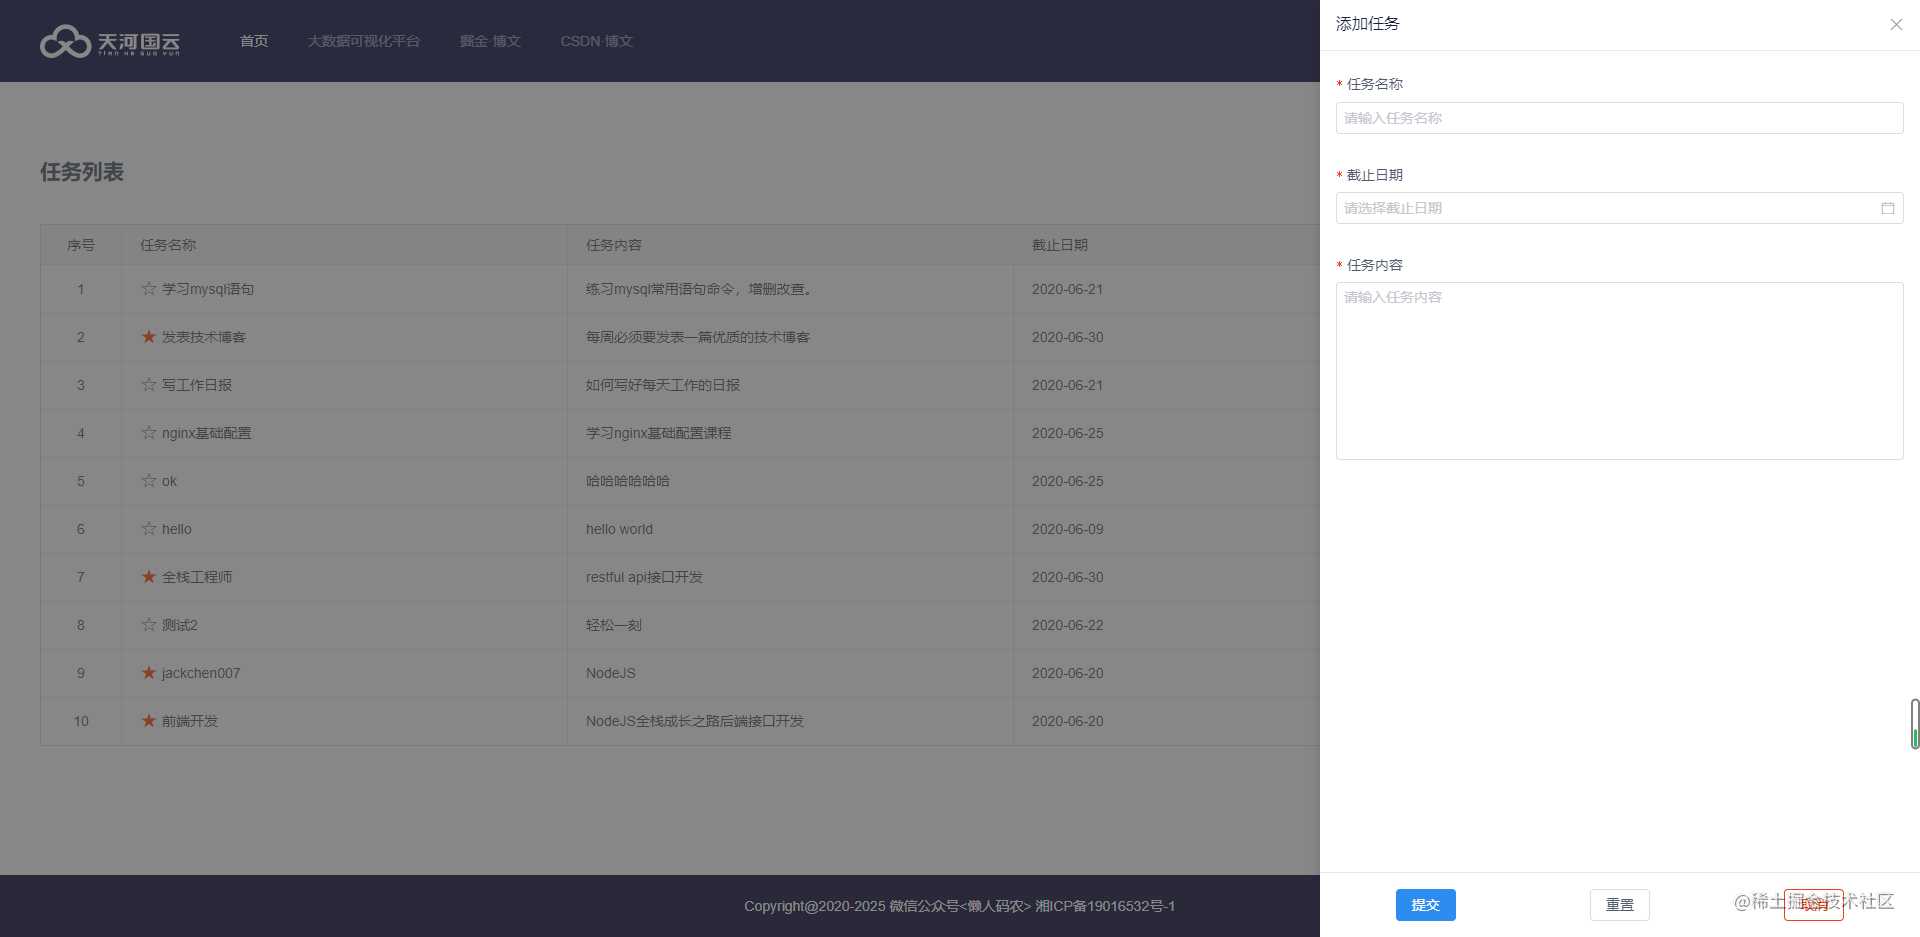Click the hello world content cell
Screen dimensions: 1920x937
coord(619,529)
